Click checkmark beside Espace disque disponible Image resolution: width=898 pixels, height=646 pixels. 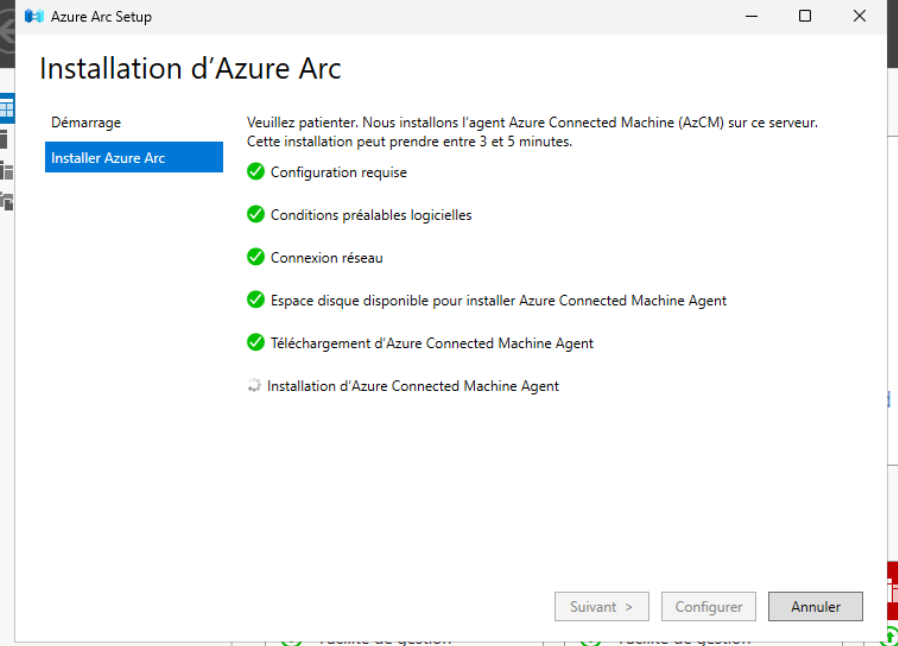coord(256,300)
